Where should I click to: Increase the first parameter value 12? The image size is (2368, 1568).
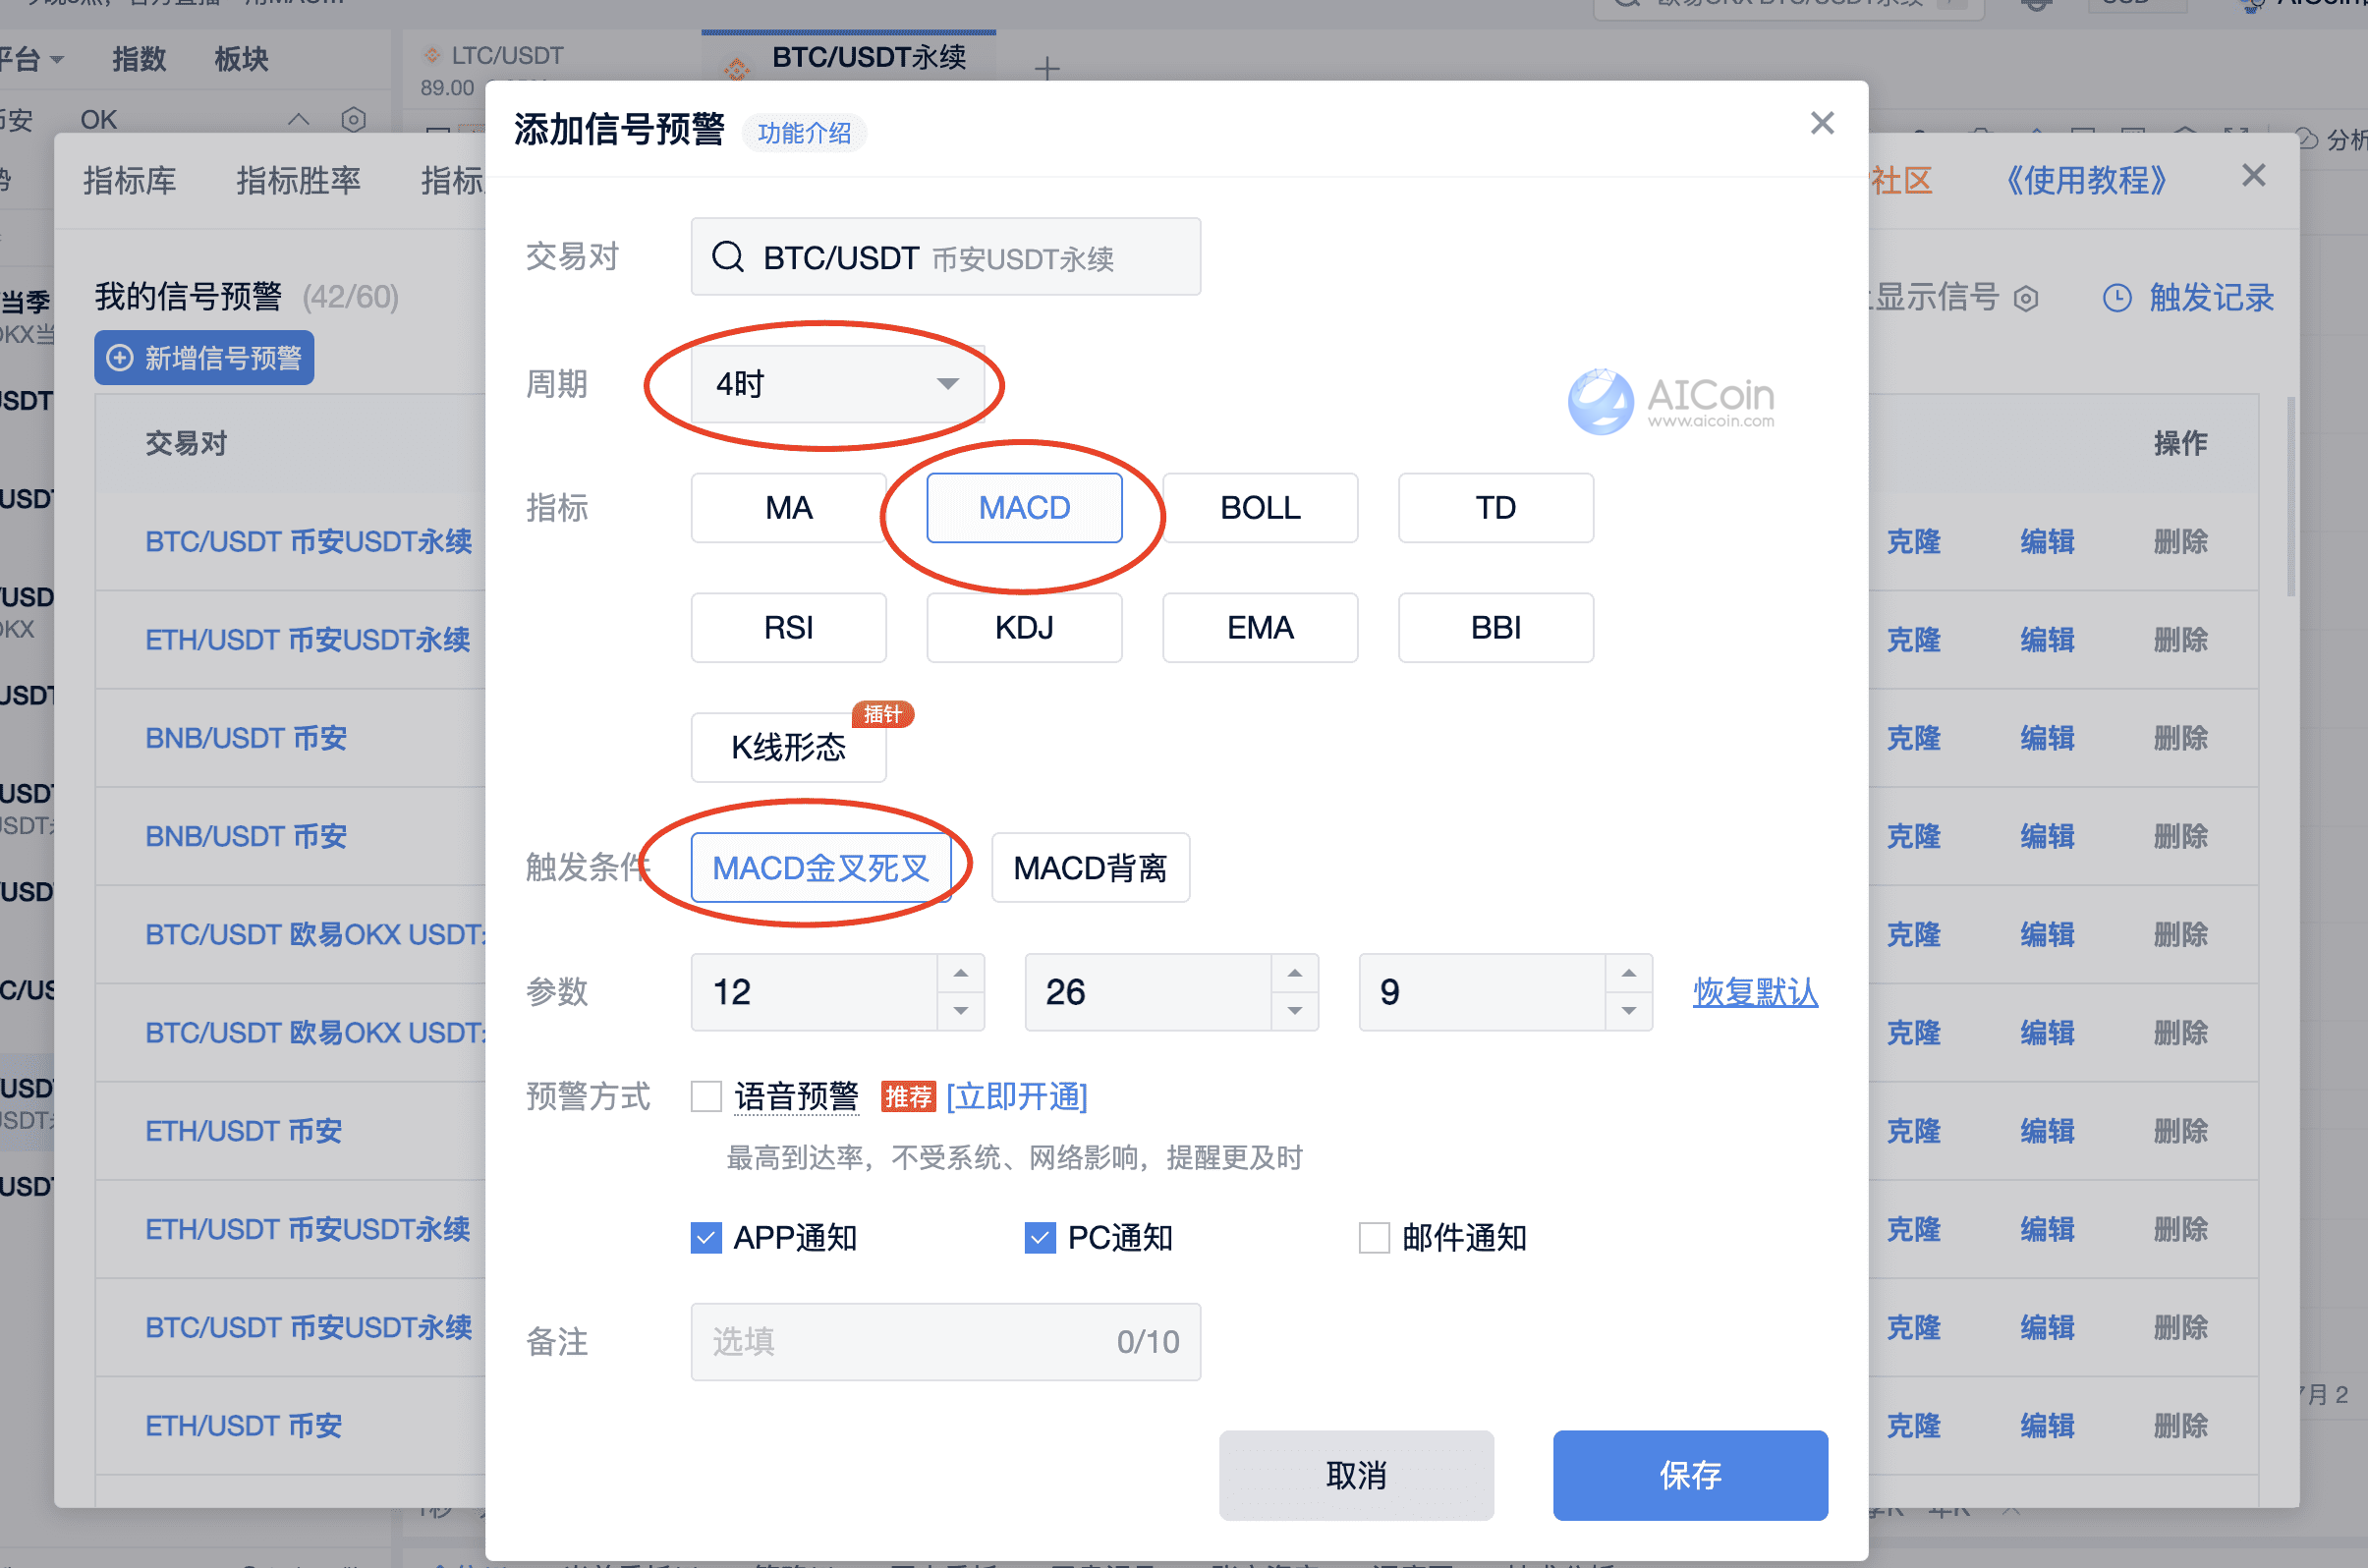[961, 973]
